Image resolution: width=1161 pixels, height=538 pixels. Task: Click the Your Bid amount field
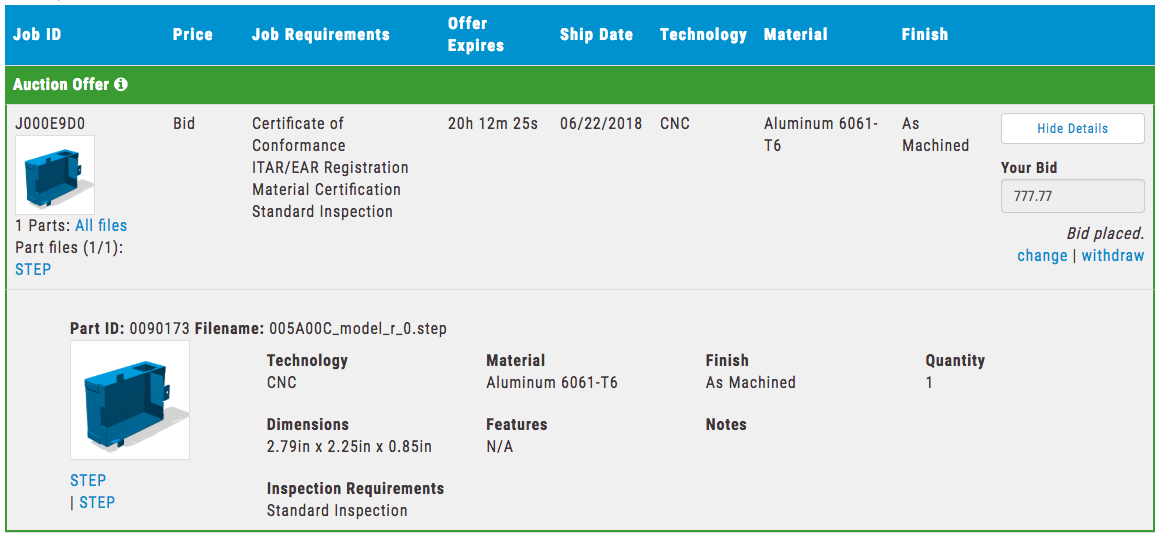click(x=1072, y=197)
